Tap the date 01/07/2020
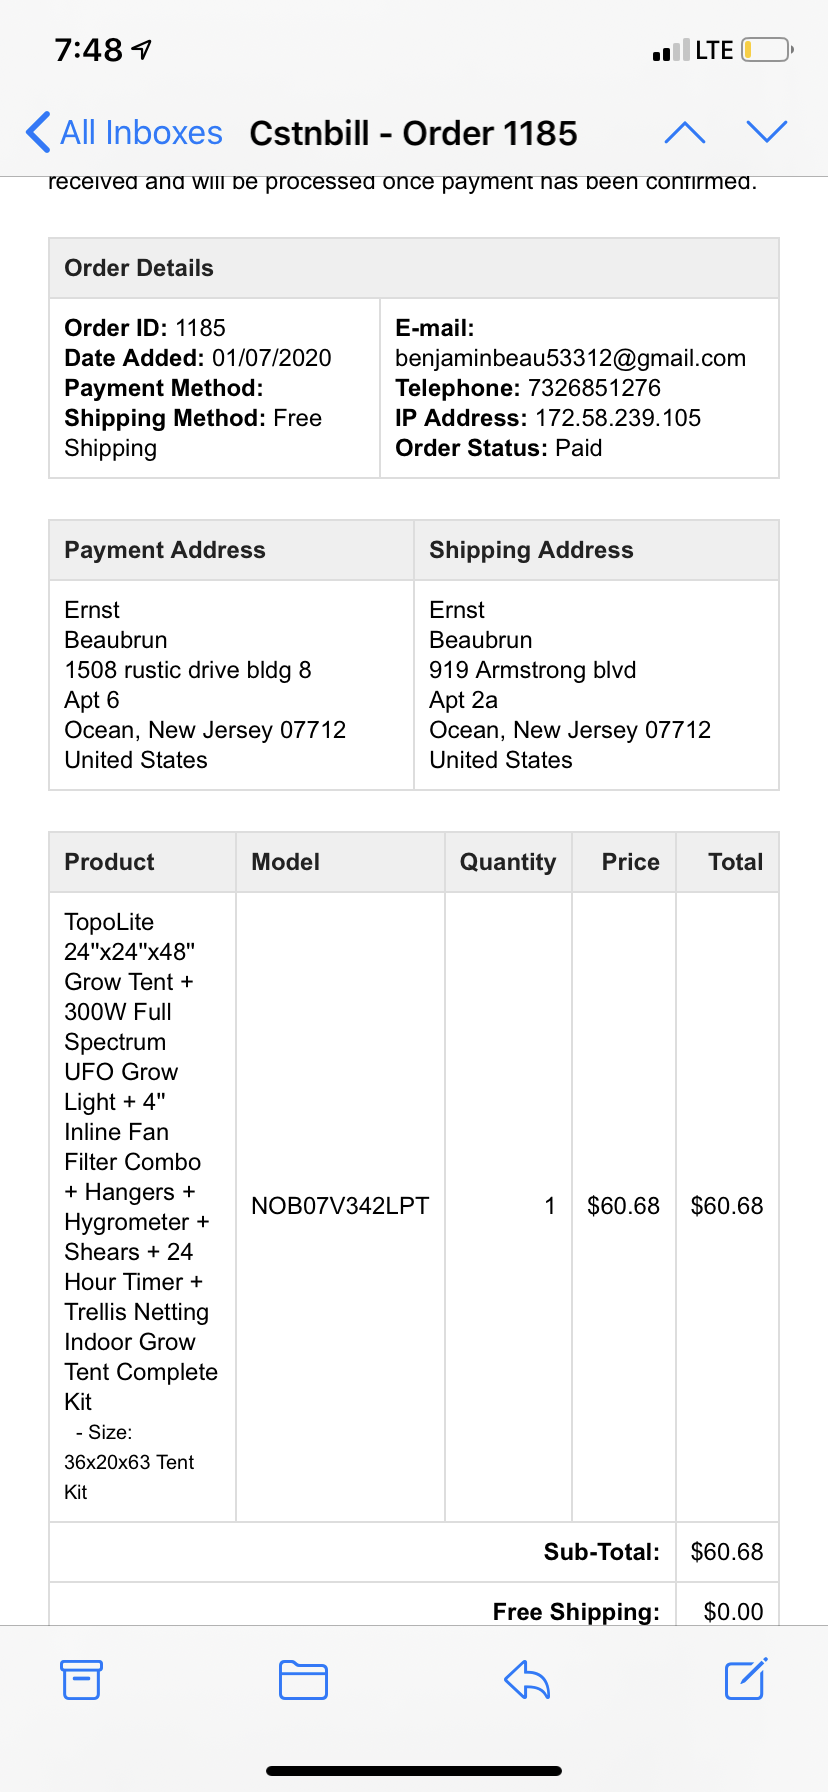 (271, 358)
